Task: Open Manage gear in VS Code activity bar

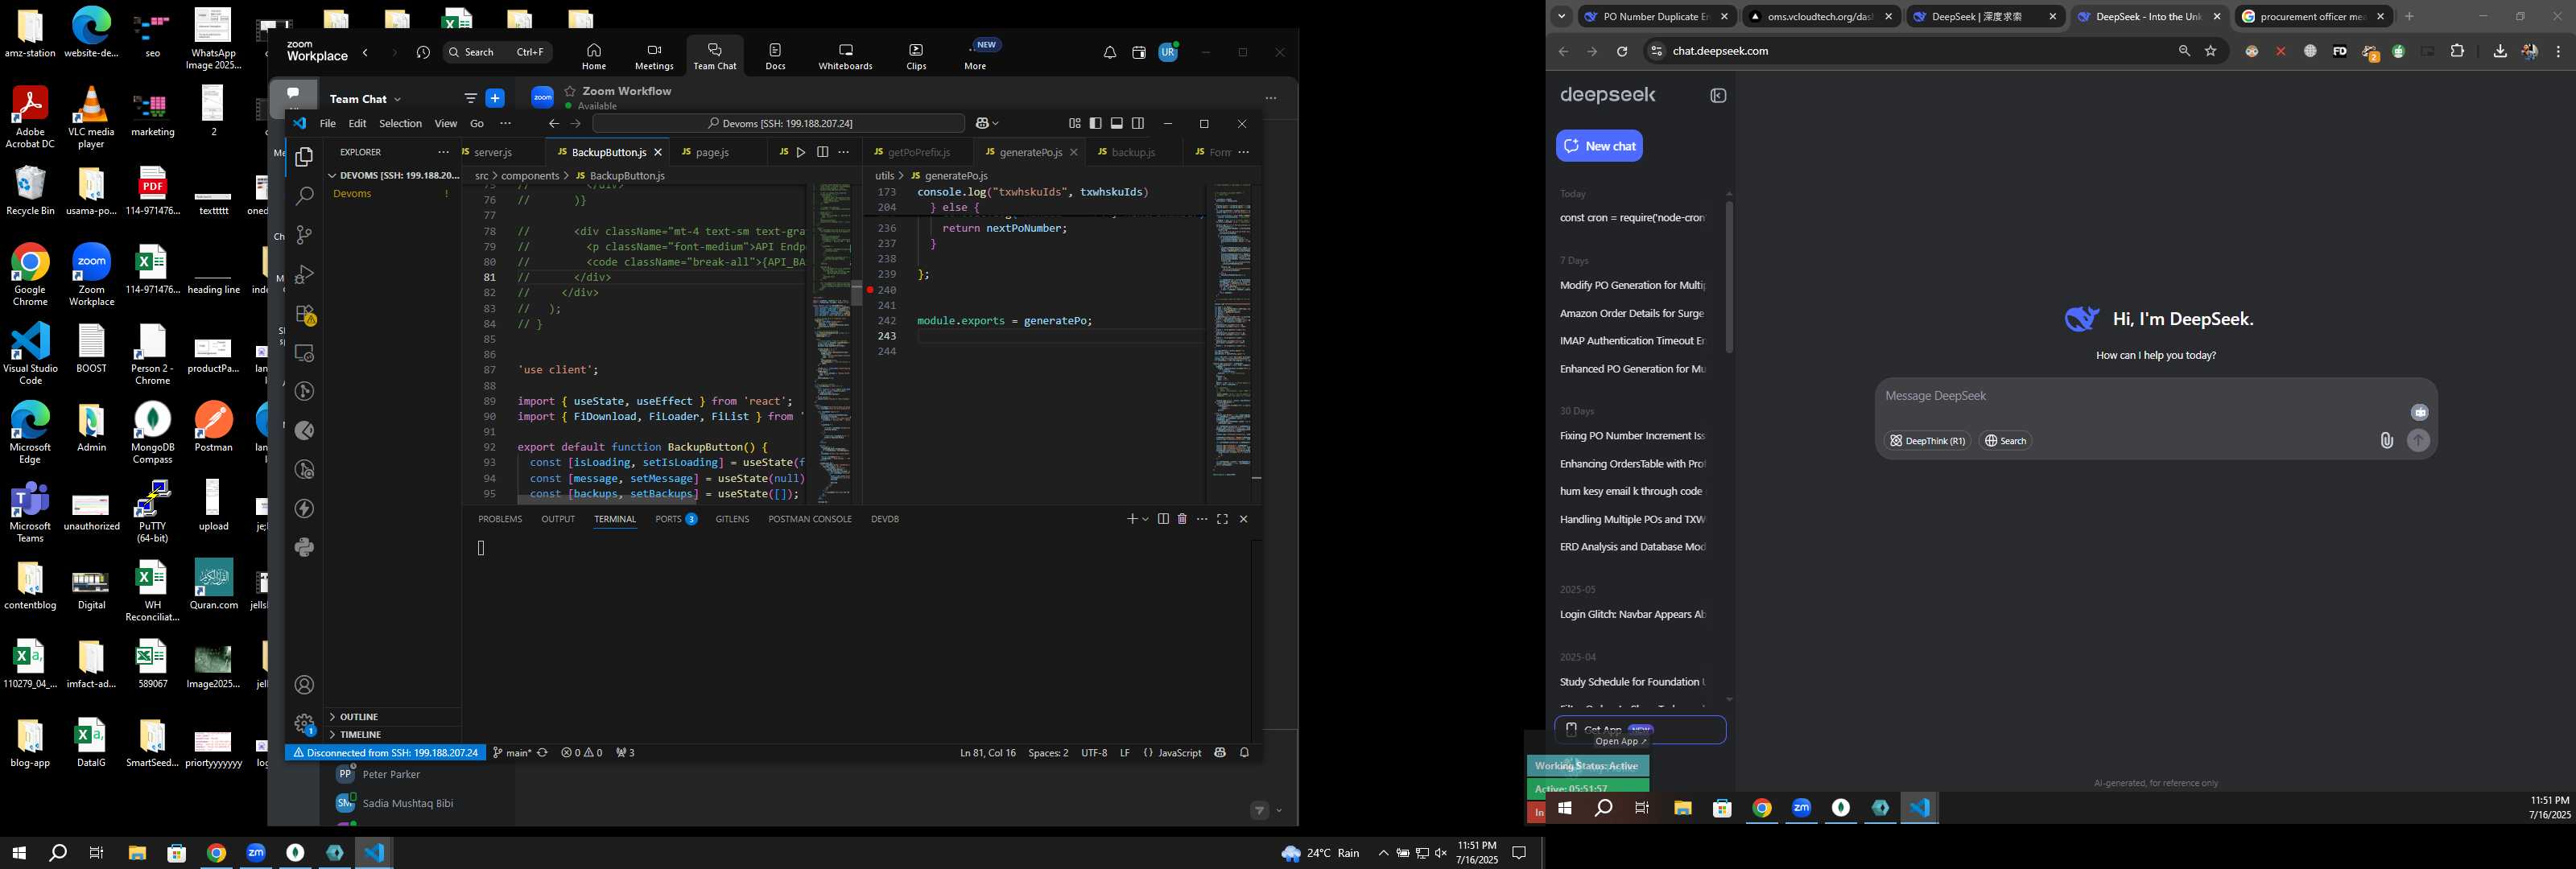Action: coord(304,723)
